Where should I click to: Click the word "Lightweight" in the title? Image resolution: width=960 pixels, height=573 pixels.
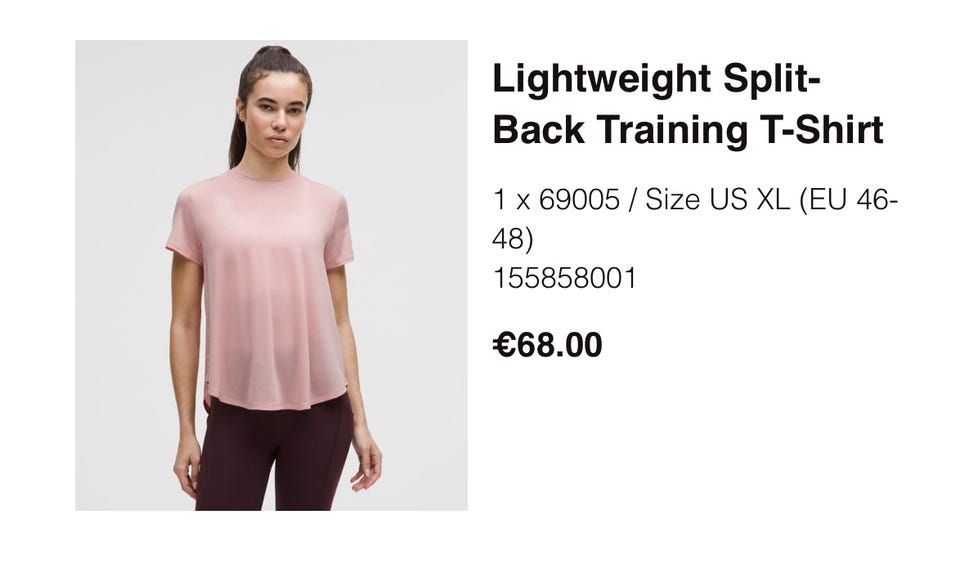click(x=601, y=80)
